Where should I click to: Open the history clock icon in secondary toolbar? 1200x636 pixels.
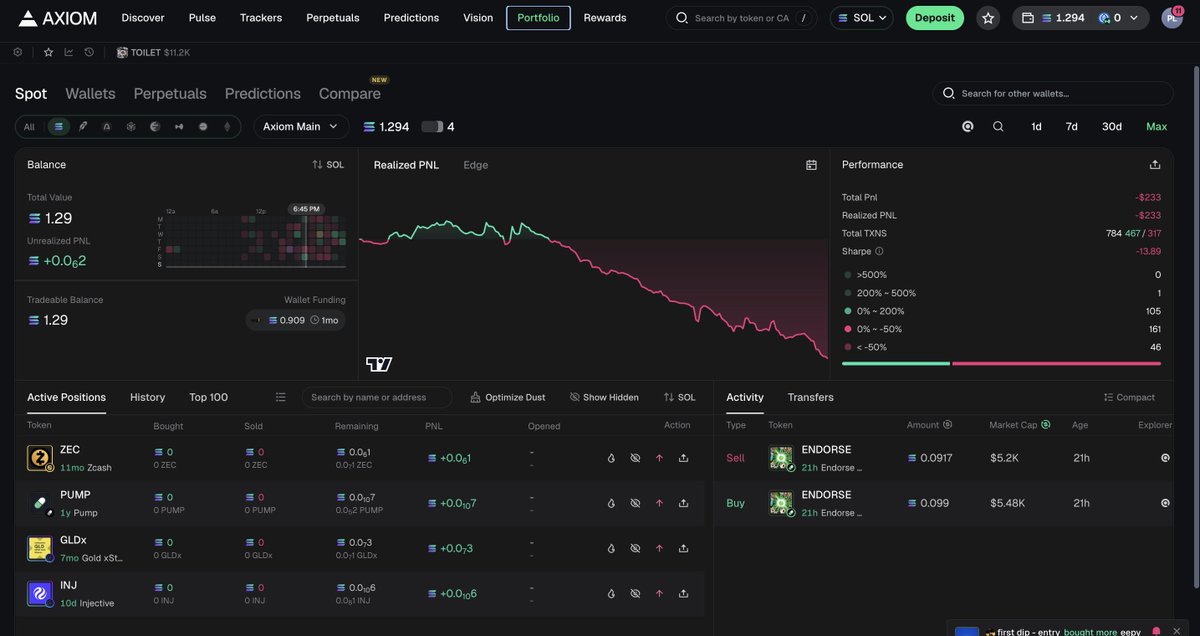(x=89, y=52)
